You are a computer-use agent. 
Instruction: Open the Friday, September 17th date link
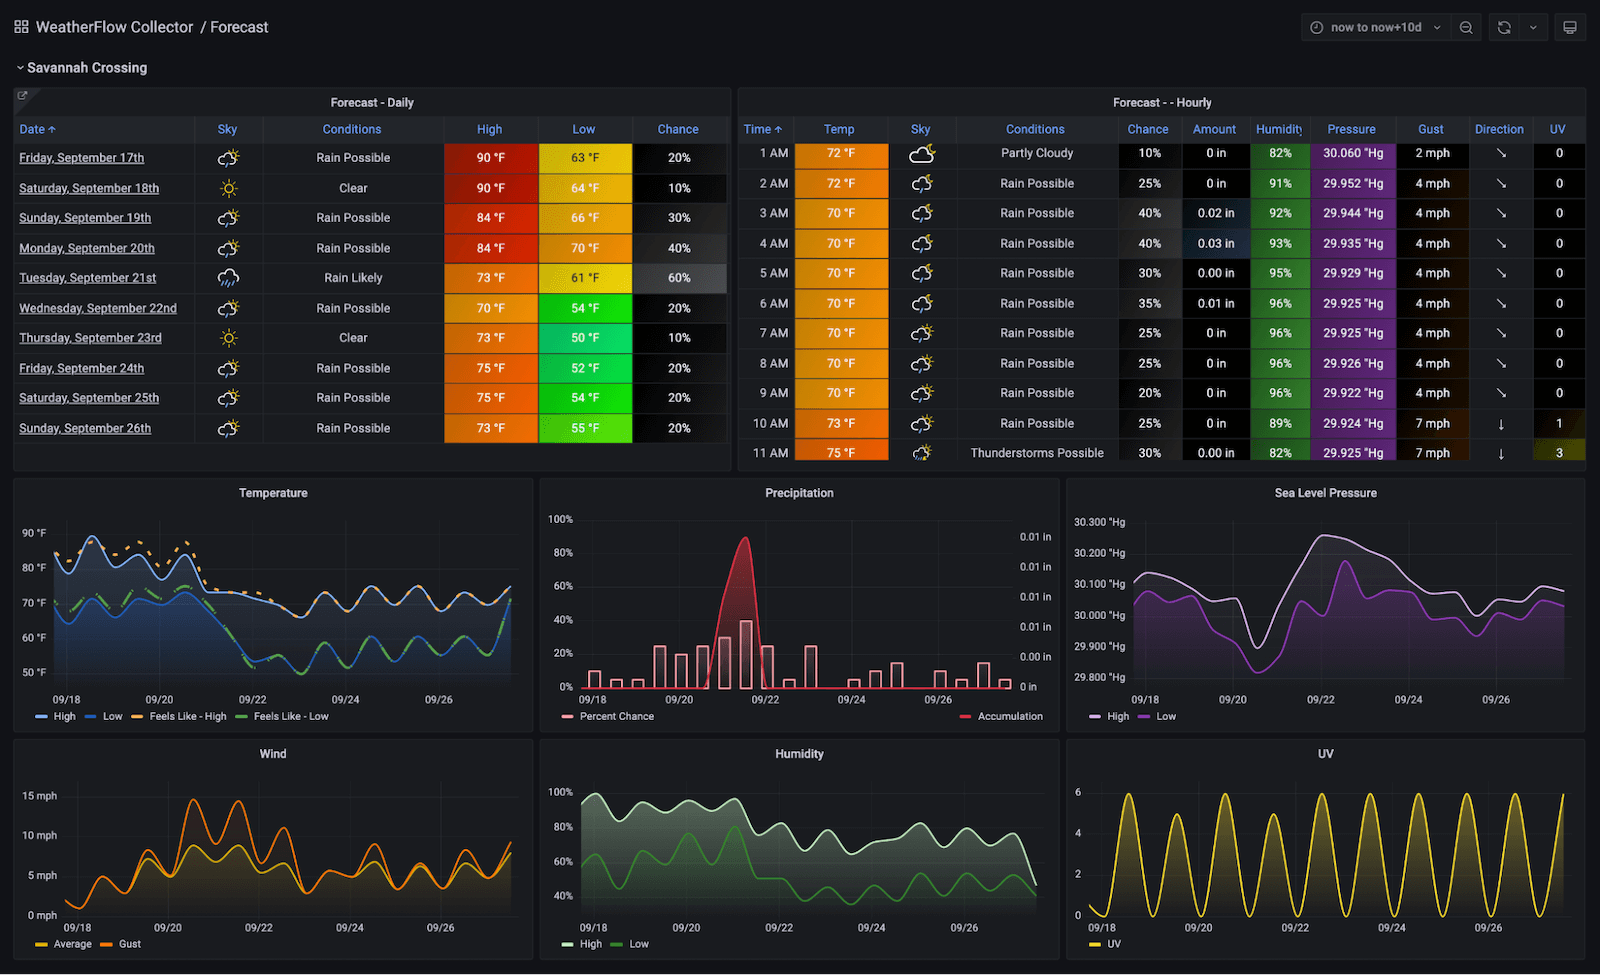81,157
